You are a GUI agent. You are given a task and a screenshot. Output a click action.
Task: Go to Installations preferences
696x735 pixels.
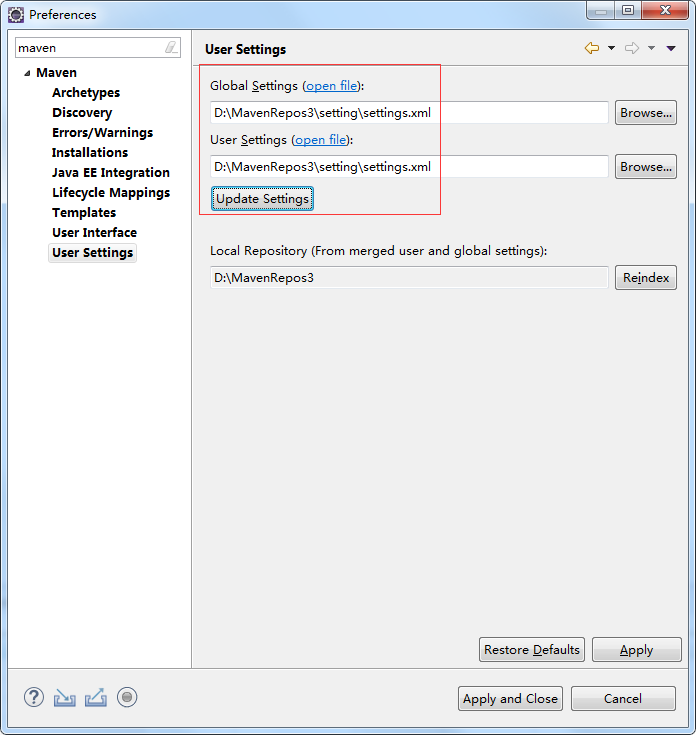click(90, 153)
